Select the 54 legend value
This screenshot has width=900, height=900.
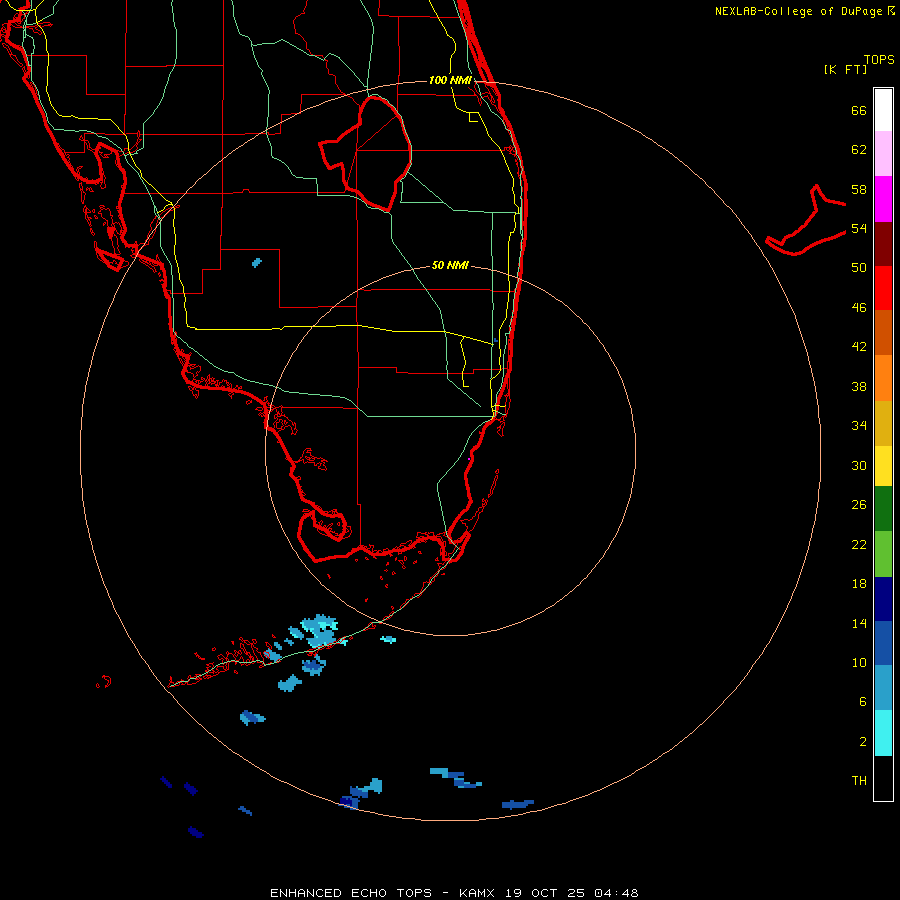point(859,228)
